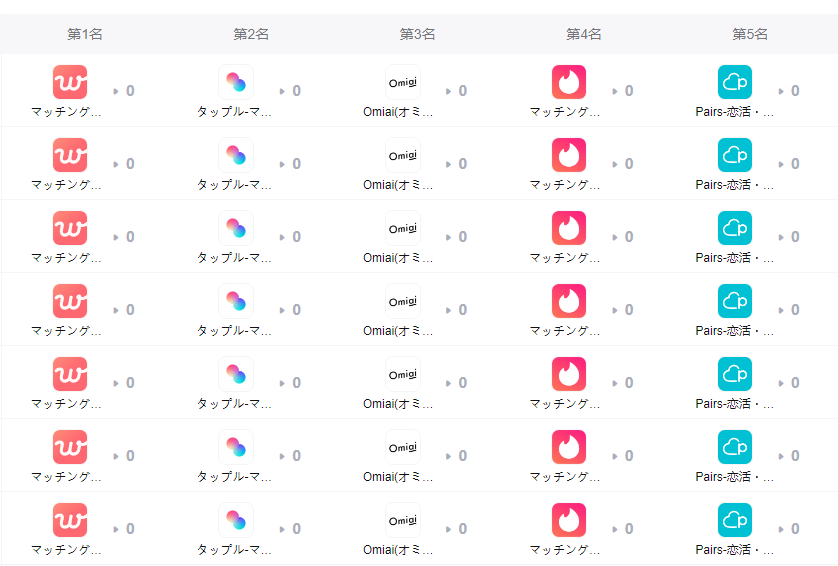Click the 第4名 rank change 0 in the last row

(x=623, y=529)
